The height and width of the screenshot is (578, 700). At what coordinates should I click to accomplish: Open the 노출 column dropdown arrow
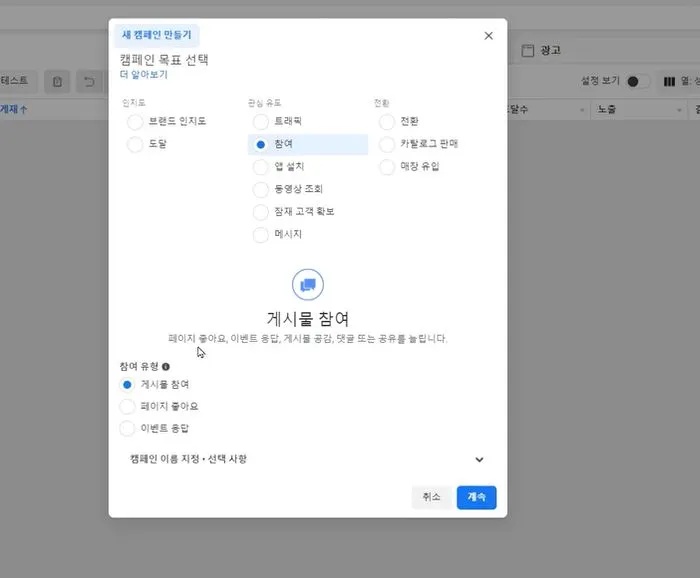pos(679,110)
